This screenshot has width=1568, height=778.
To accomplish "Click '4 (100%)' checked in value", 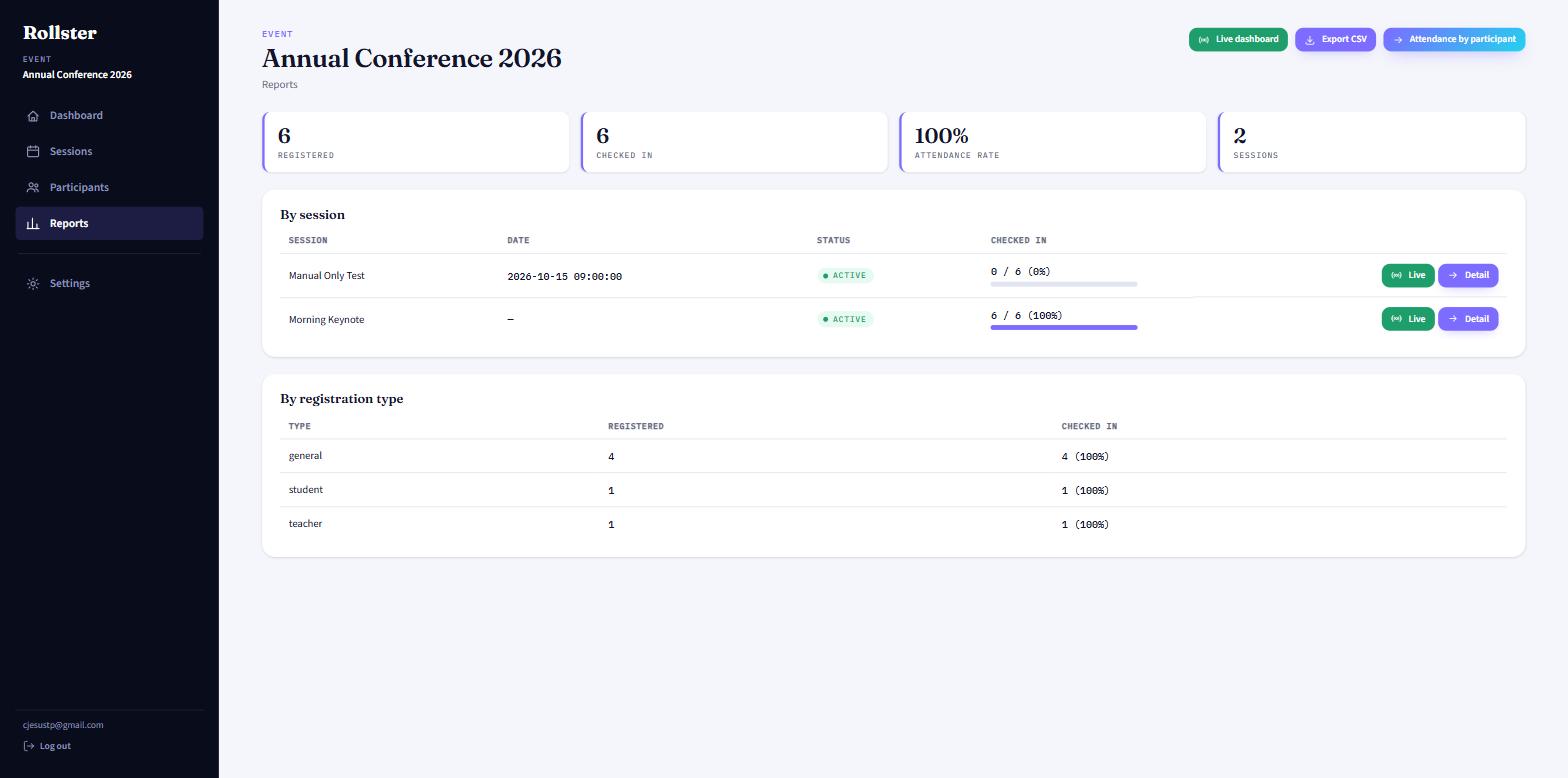I will point(1085,457).
